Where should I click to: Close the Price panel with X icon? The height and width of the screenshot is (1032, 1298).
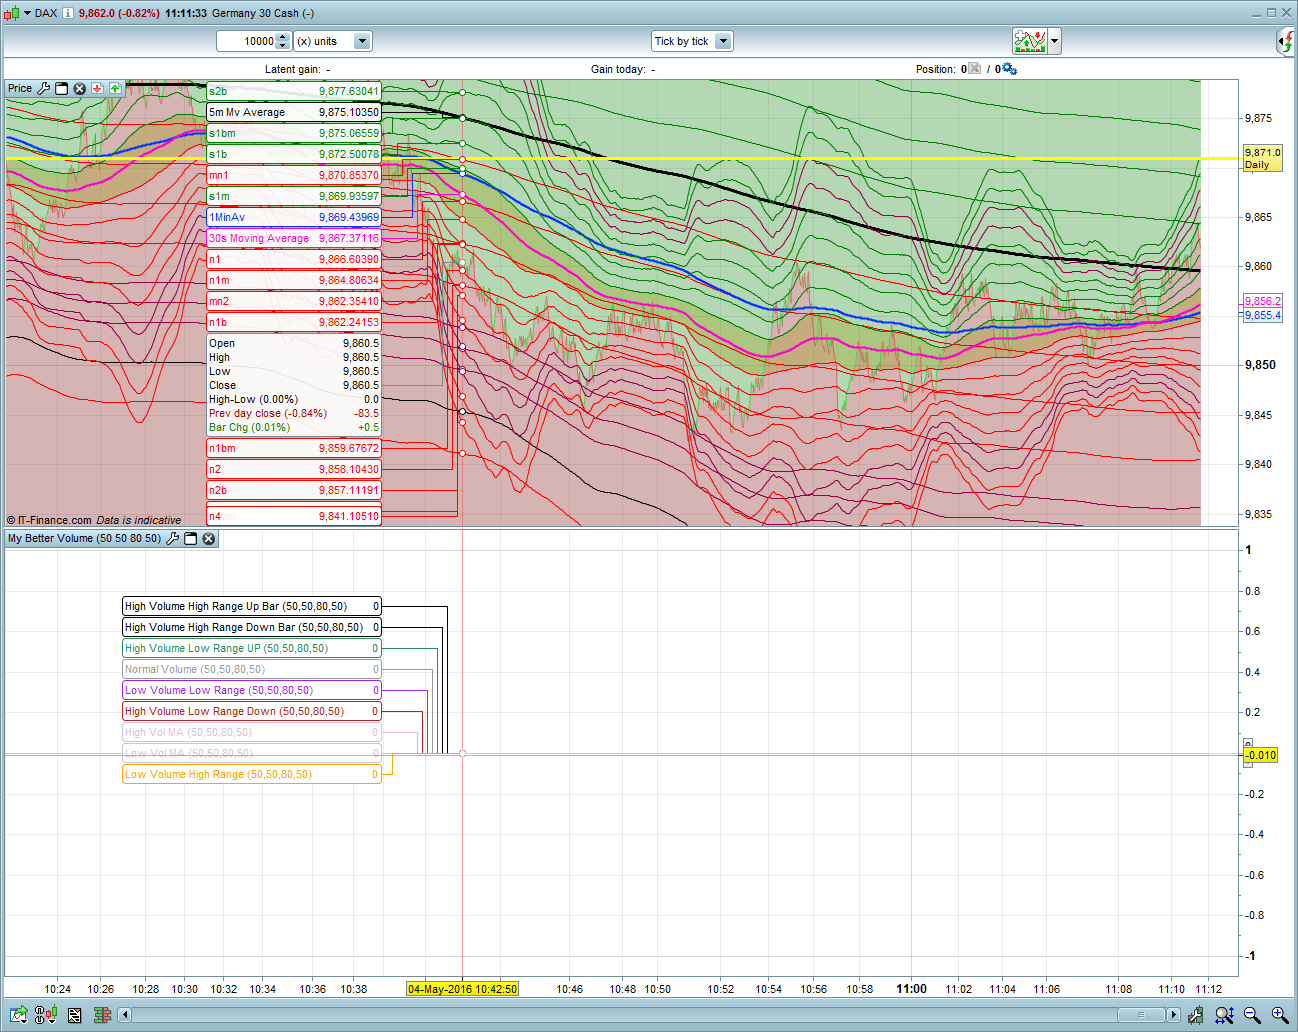[80, 89]
